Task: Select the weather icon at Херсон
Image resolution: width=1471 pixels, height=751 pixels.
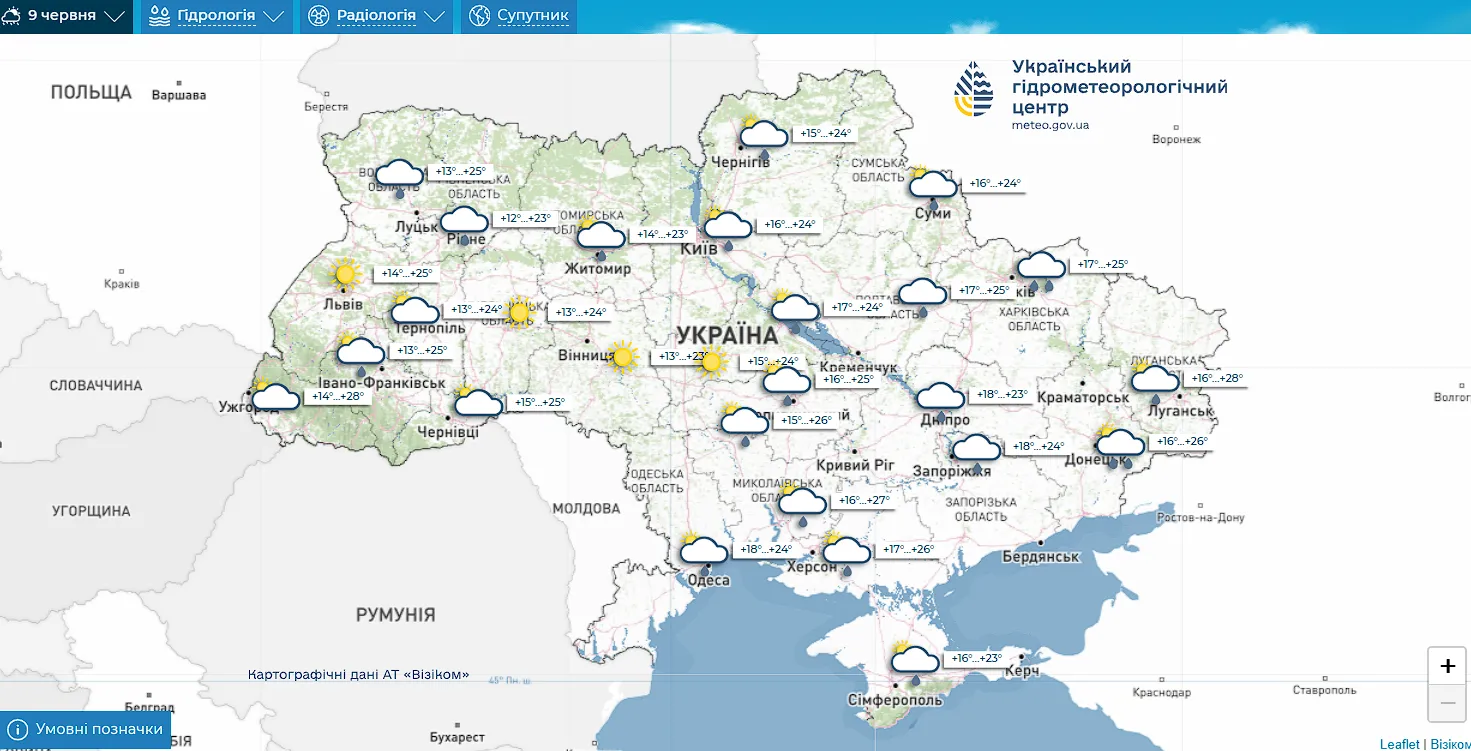Action: click(x=845, y=554)
